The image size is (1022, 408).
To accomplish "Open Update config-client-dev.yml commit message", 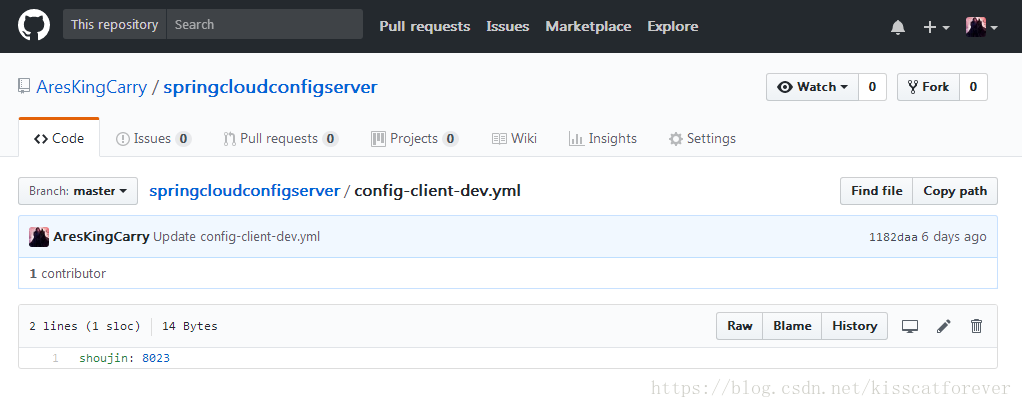I will (237, 237).
